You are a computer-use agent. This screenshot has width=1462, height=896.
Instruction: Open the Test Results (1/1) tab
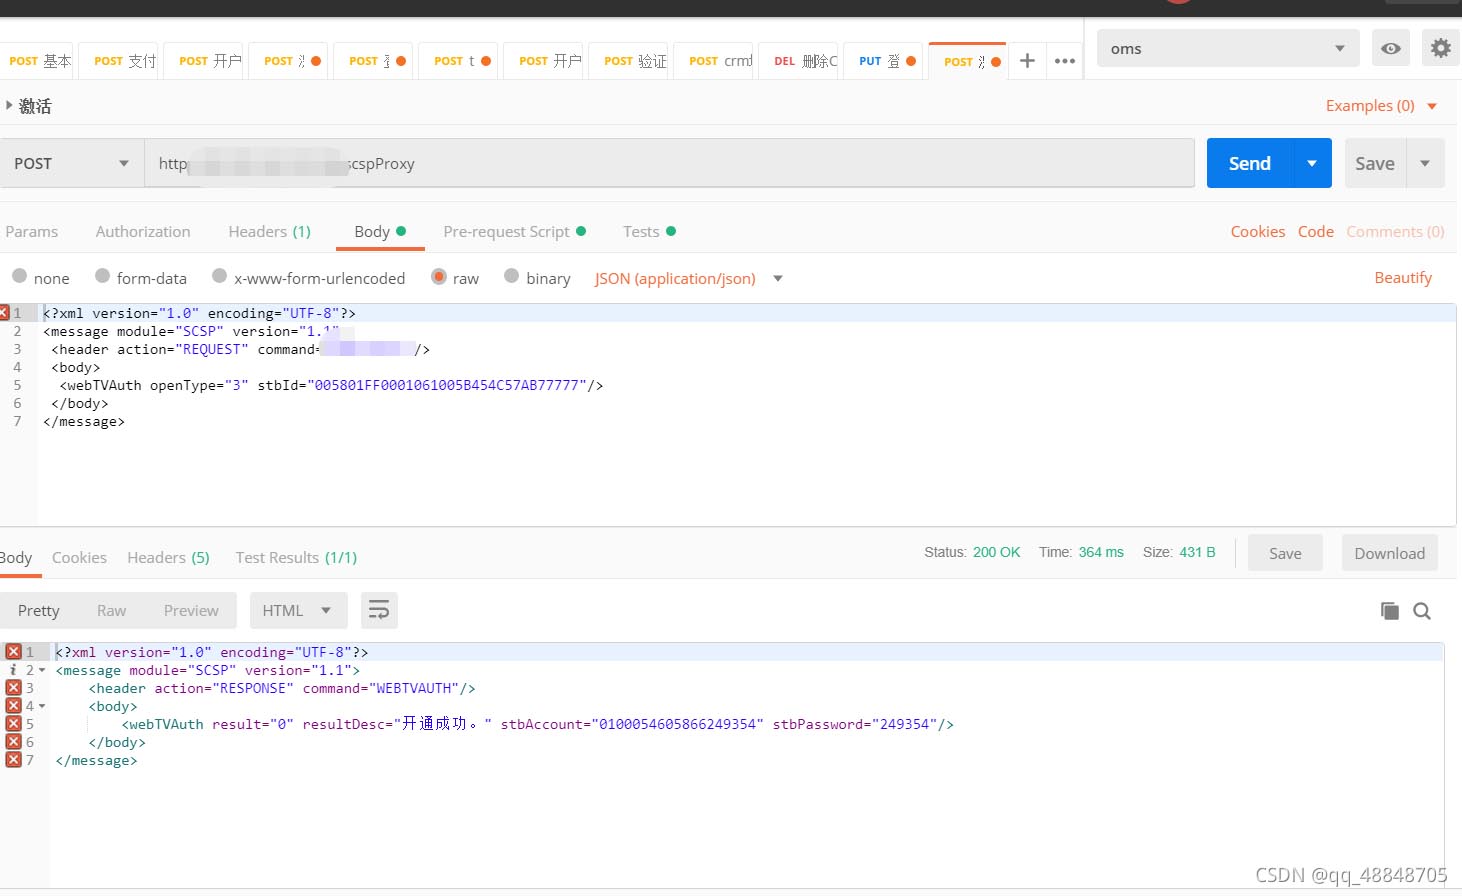pyautogui.click(x=296, y=557)
